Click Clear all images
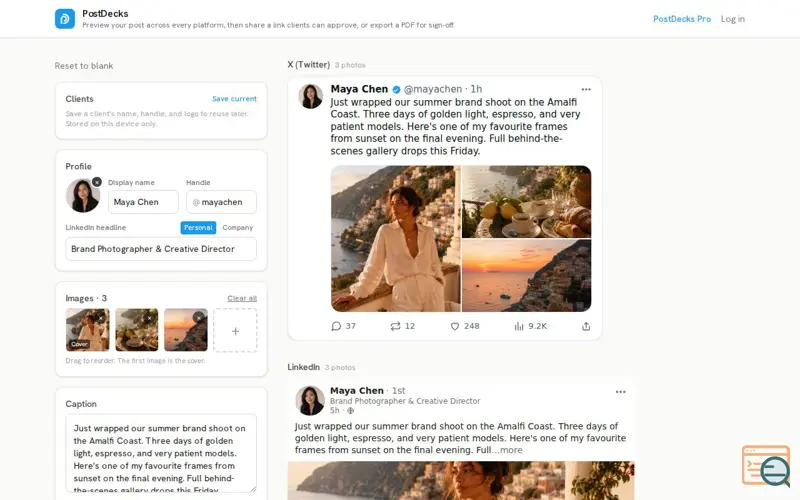The image size is (800, 500). click(x=242, y=298)
